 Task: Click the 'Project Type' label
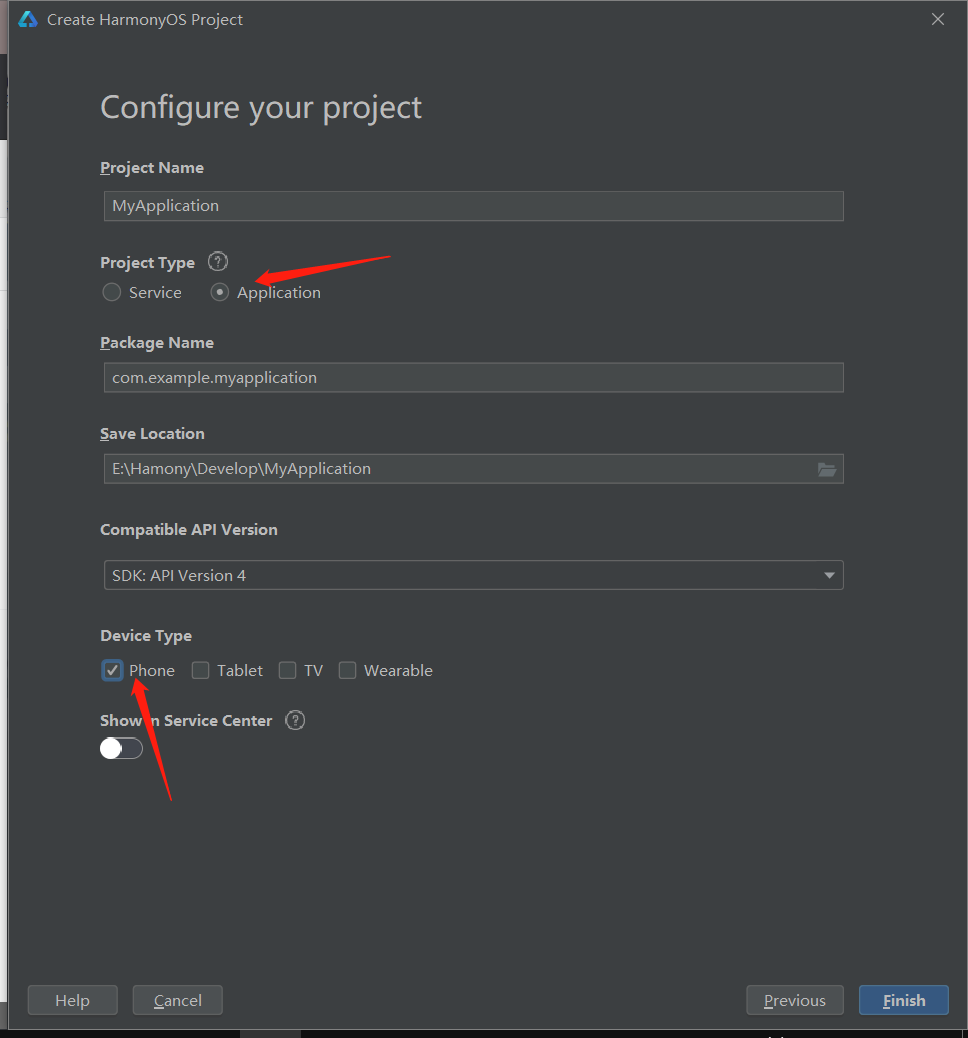(147, 263)
